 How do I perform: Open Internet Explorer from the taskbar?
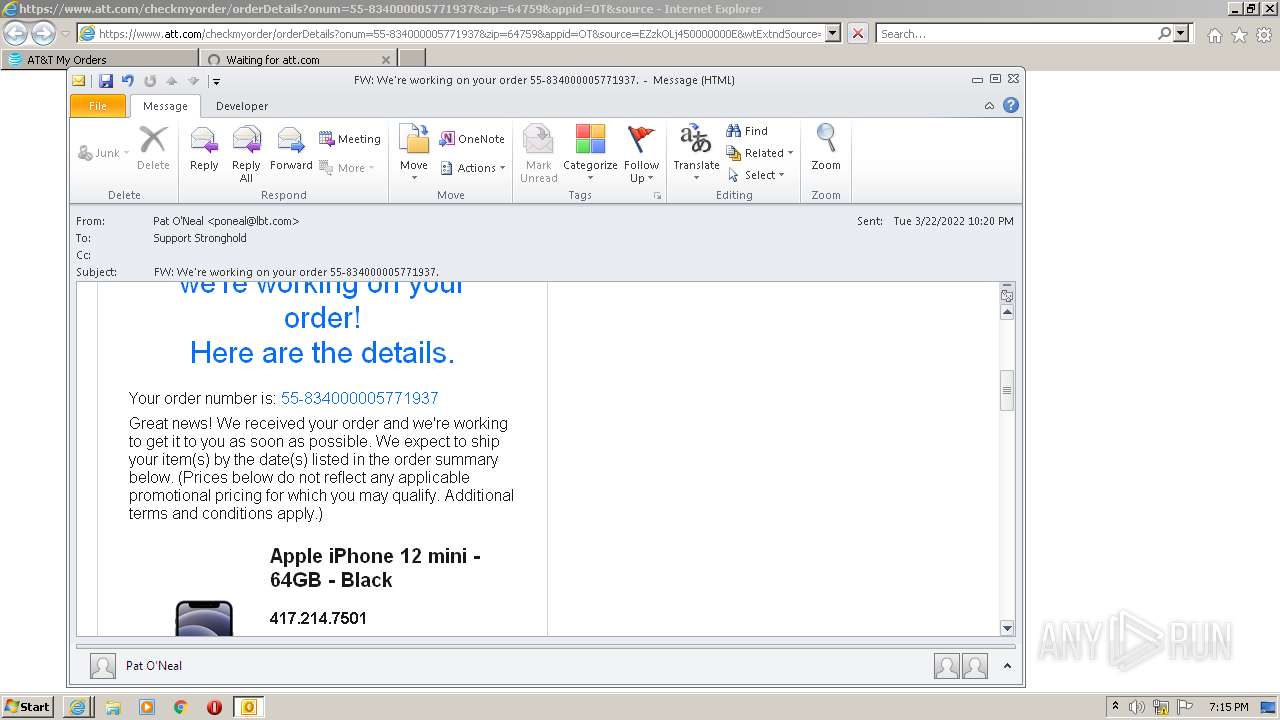(78, 707)
